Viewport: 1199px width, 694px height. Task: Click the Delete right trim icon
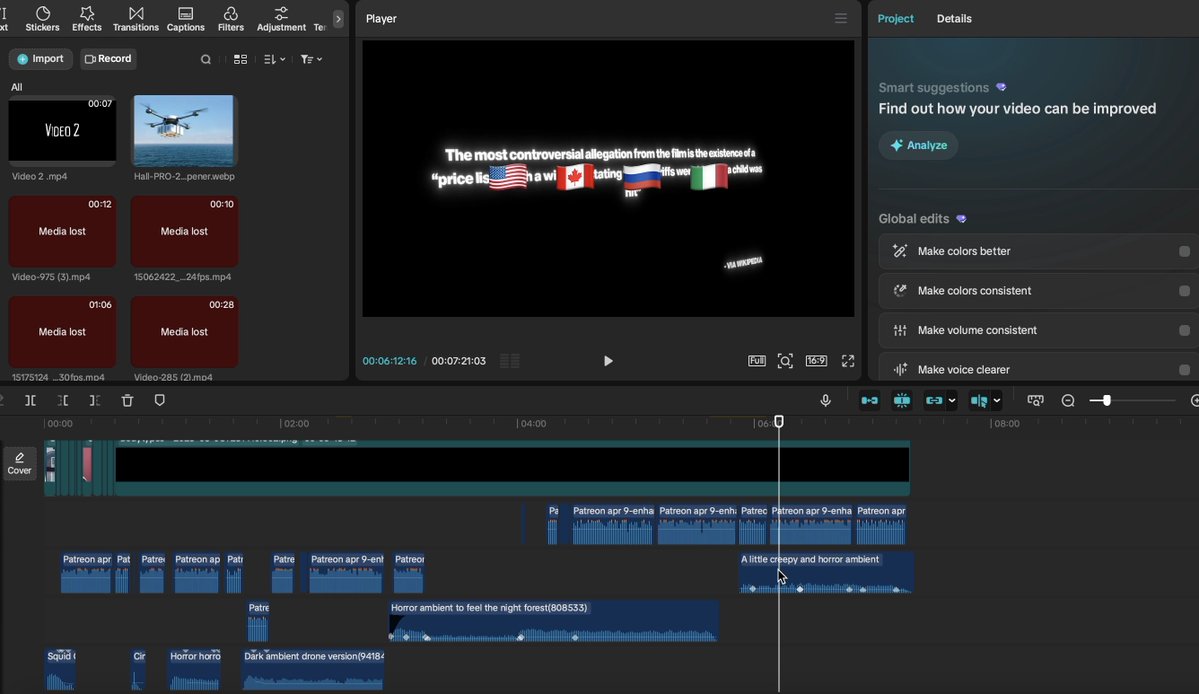[95, 401]
